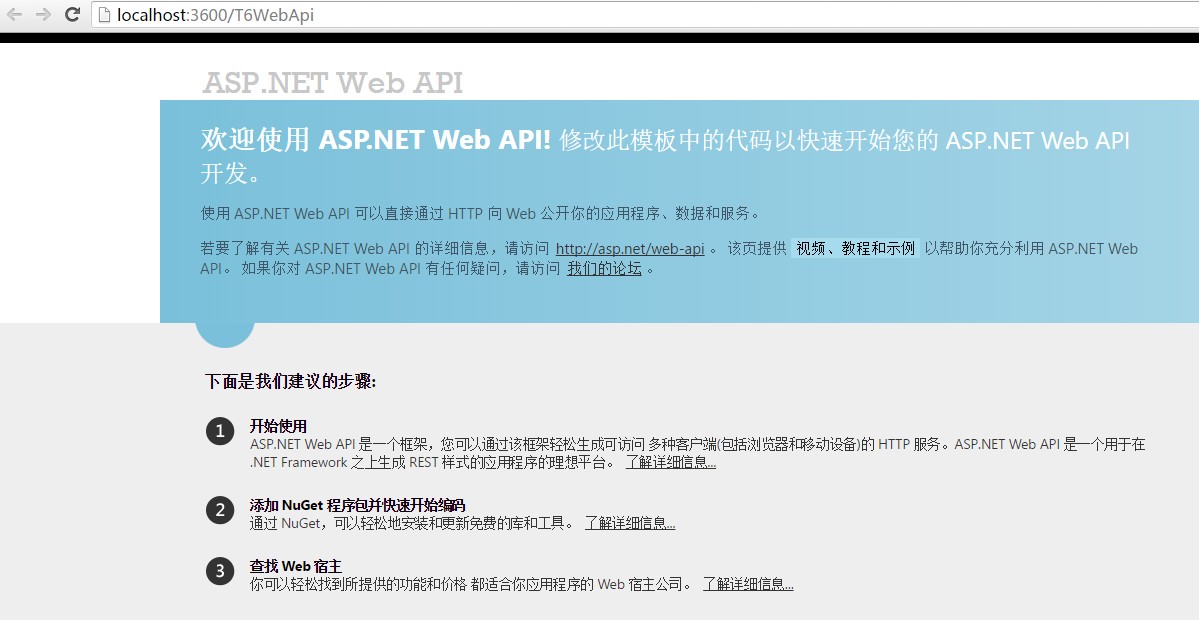Open 了解详细信息 link under 开始使用
The image size is (1199, 620).
click(671, 462)
